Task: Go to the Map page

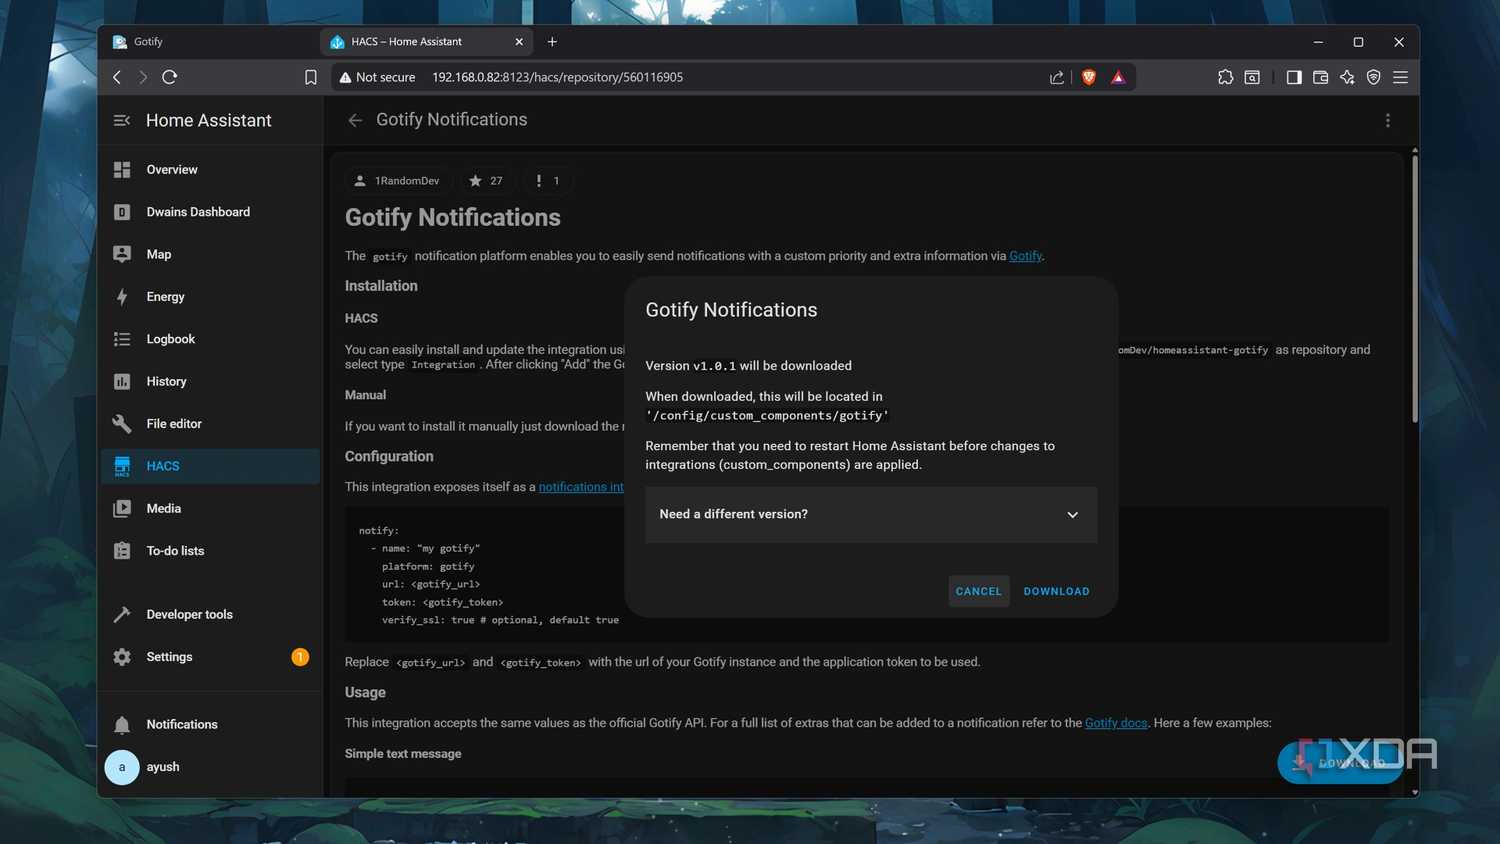Action: pos(210,254)
